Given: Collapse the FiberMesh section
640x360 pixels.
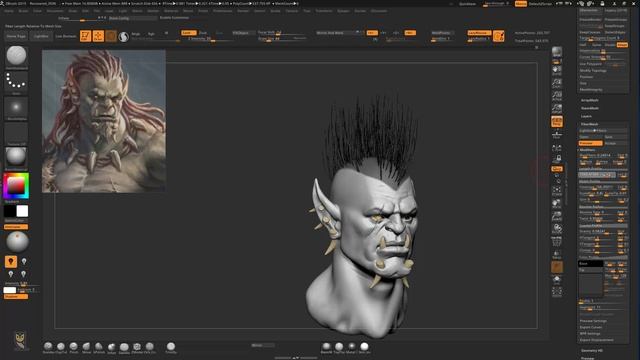Looking at the screenshot, I should tap(589, 124).
